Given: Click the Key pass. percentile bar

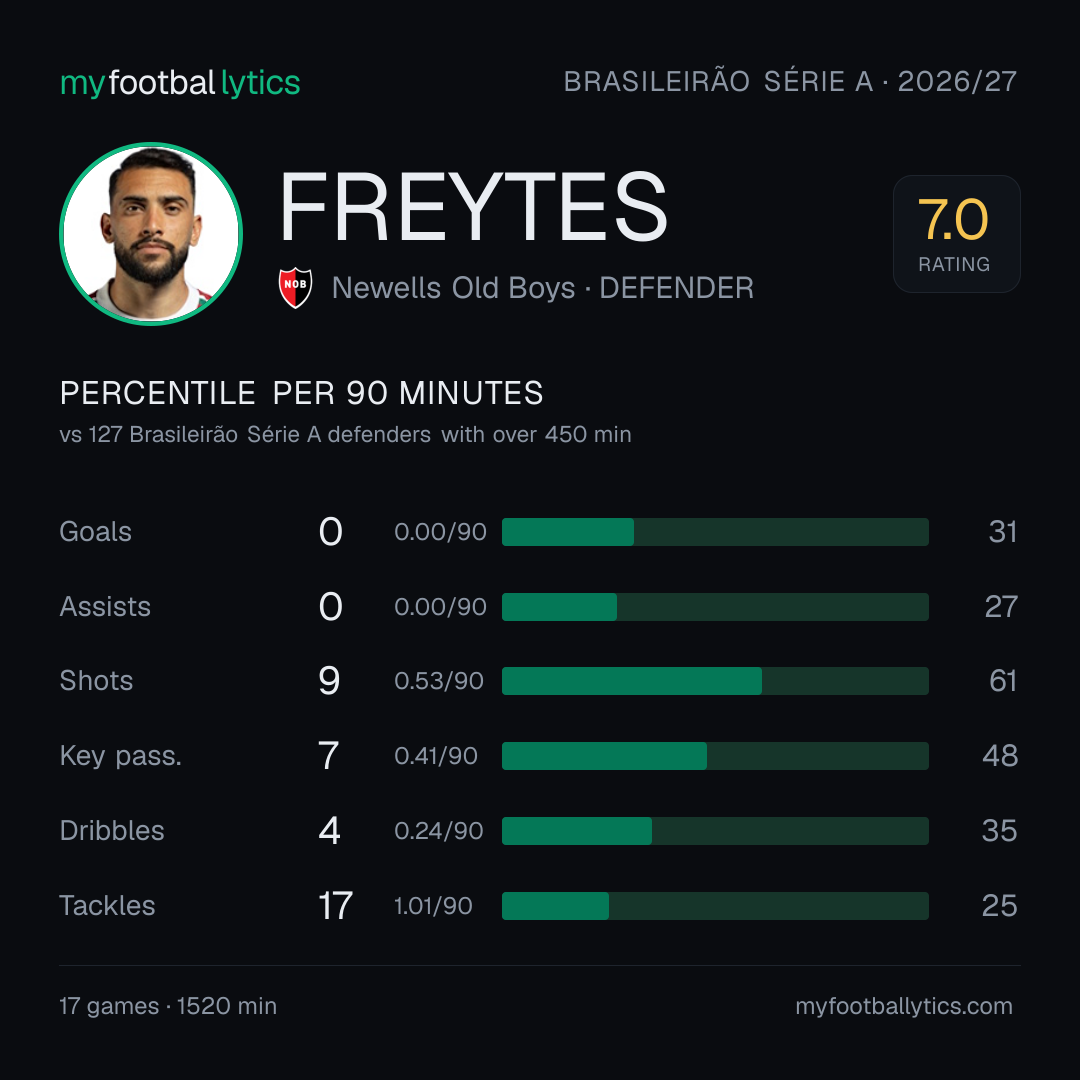Looking at the screenshot, I should [x=715, y=756].
